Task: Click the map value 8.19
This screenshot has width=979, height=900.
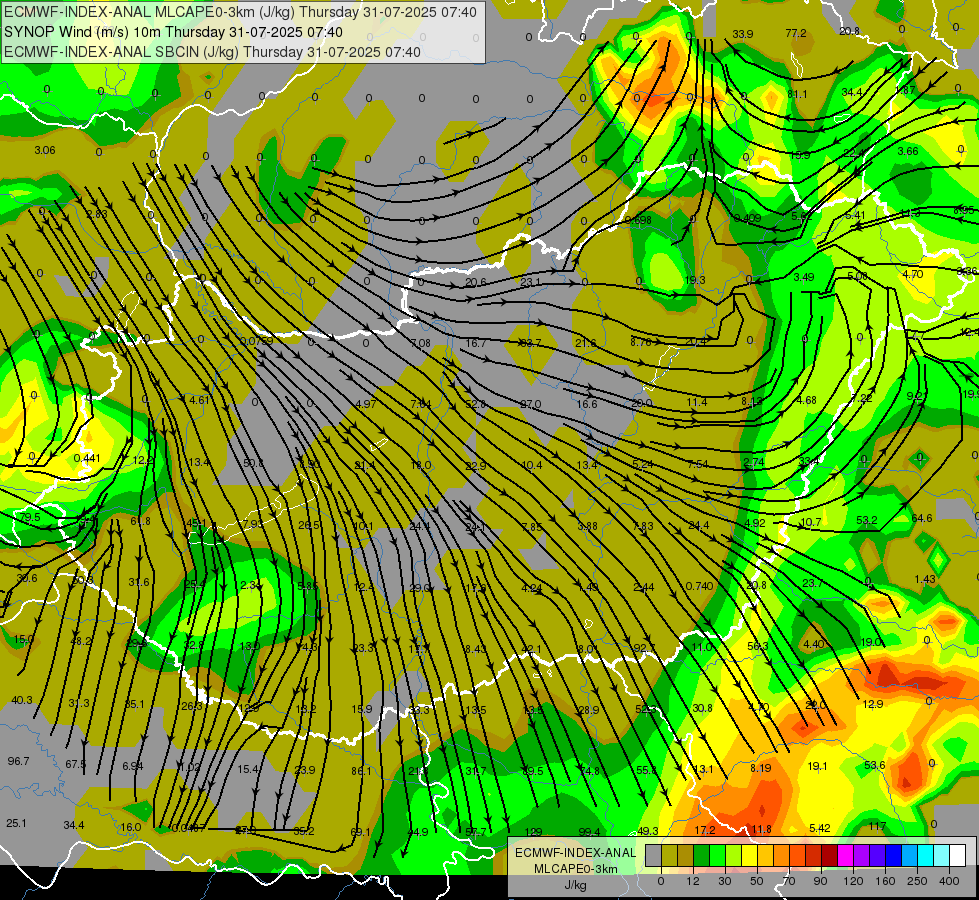Action: [760, 768]
